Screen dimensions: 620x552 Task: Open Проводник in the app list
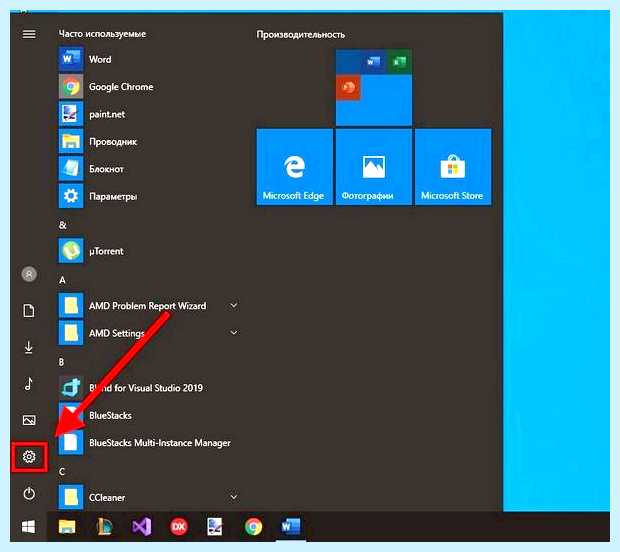[150, 142]
